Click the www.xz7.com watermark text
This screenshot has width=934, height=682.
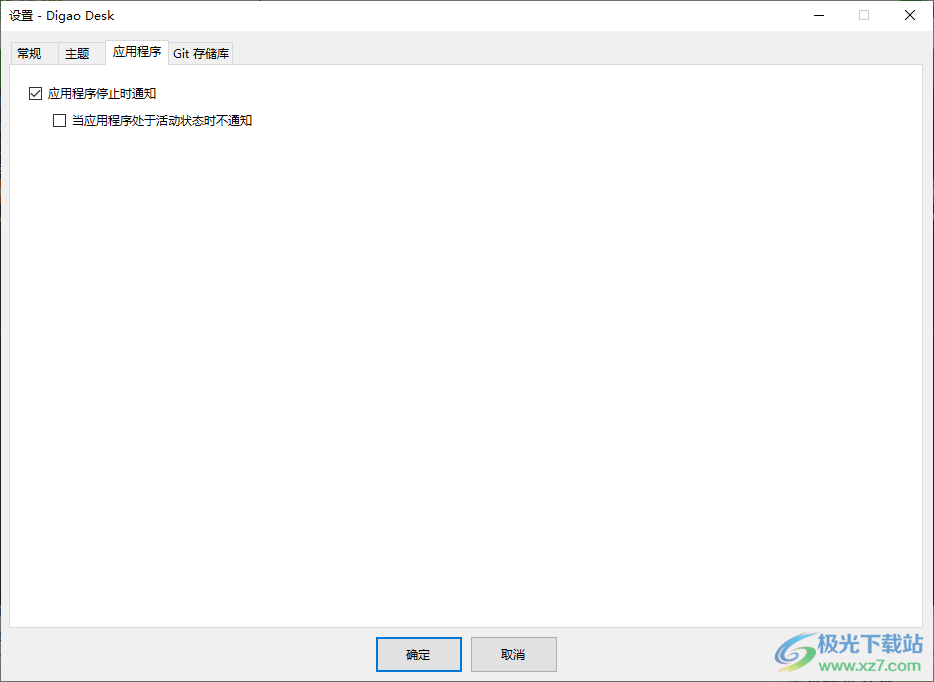coord(870,664)
